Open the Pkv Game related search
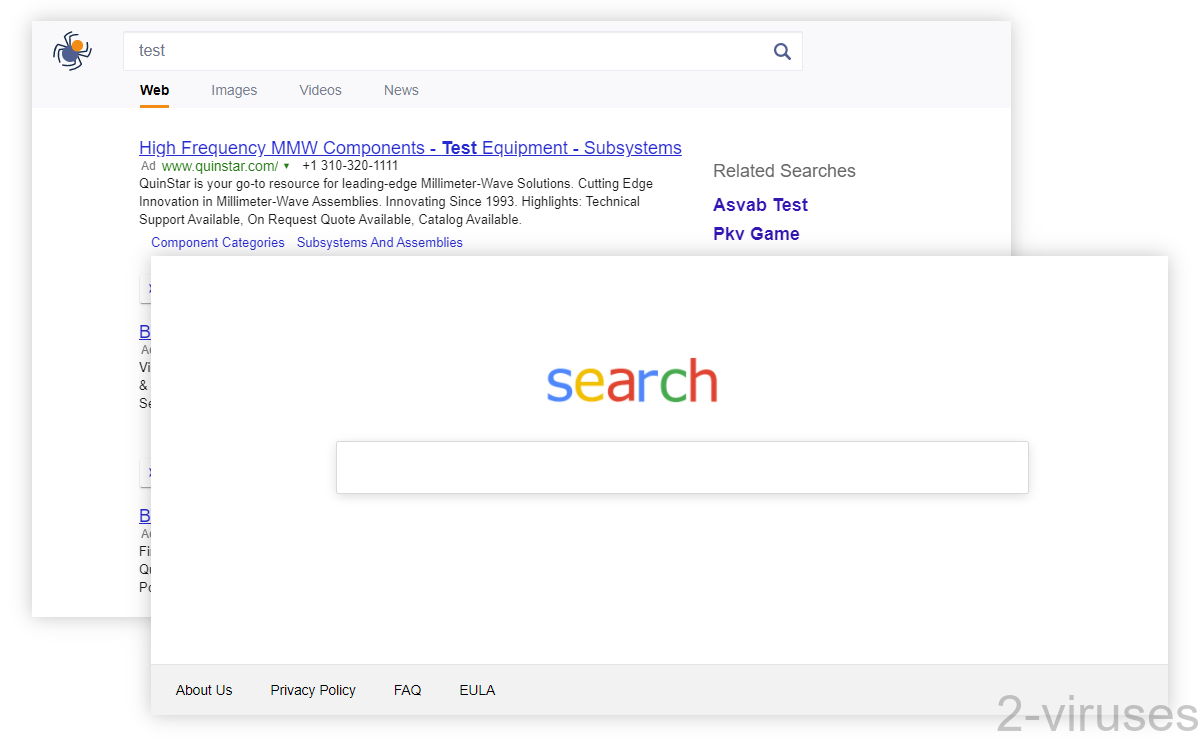 click(756, 233)
